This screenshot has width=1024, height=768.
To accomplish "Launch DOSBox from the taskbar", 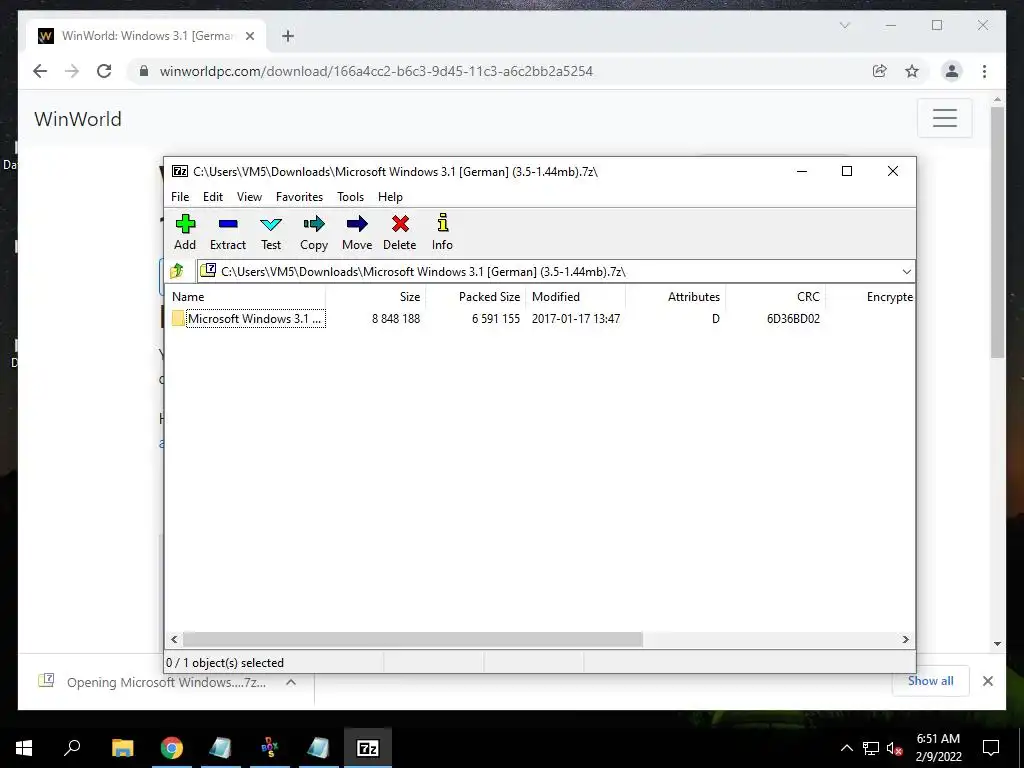I will coord(269,748).
